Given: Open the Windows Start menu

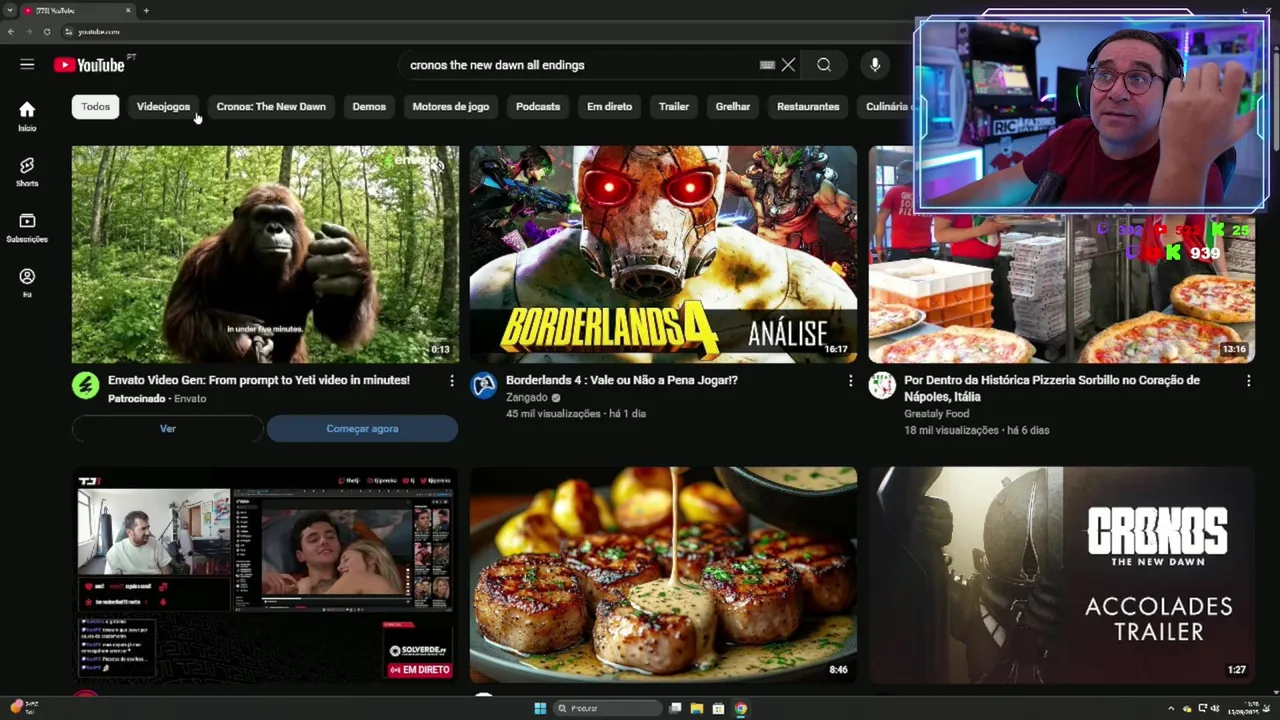Looking at the screenshot, I should pyautogui.click(x=540, y=708).
